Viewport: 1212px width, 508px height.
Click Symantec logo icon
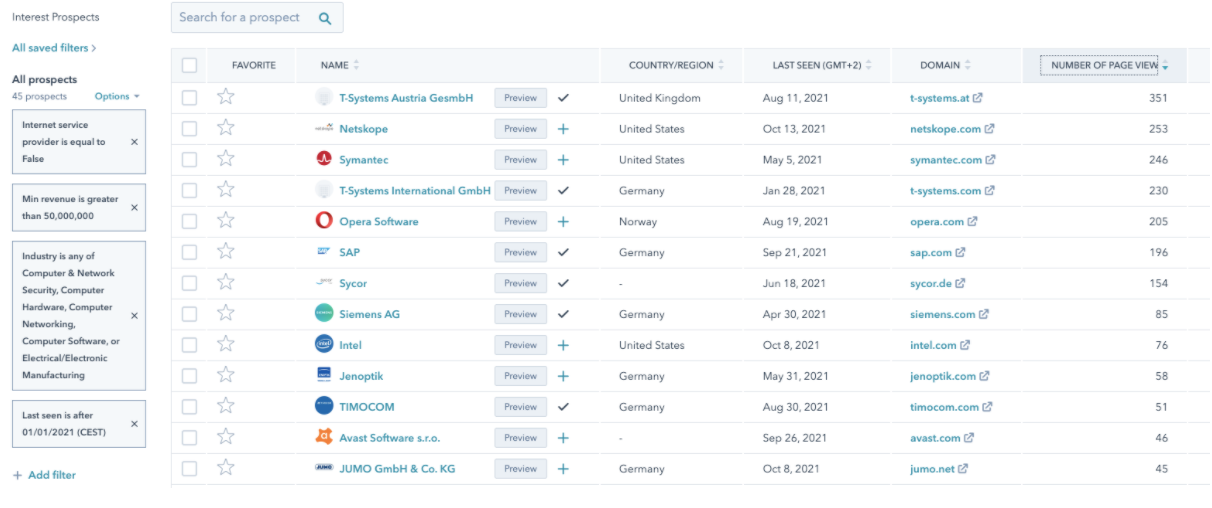tap(323, 159)
